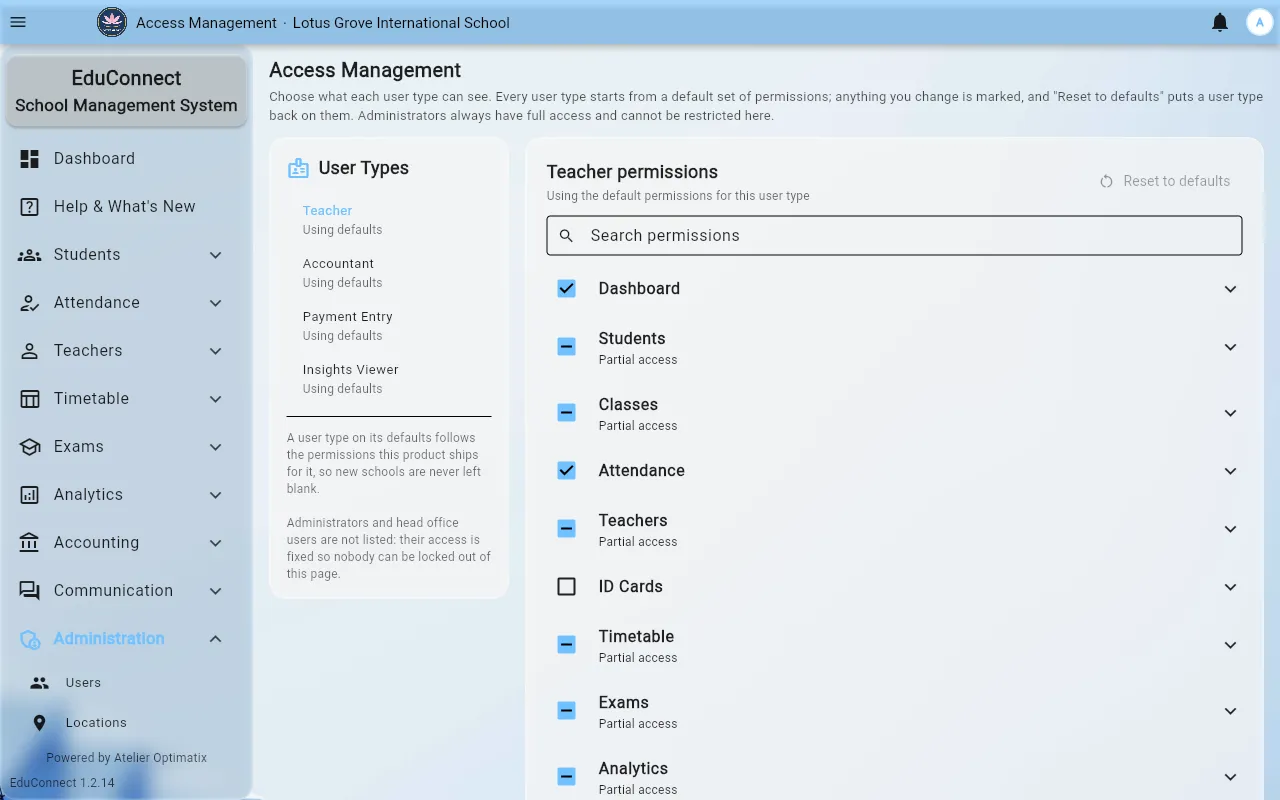Click the Administration shield icon
The width and height of the screenshot is (1280, 800).
(x=30, y=639)
